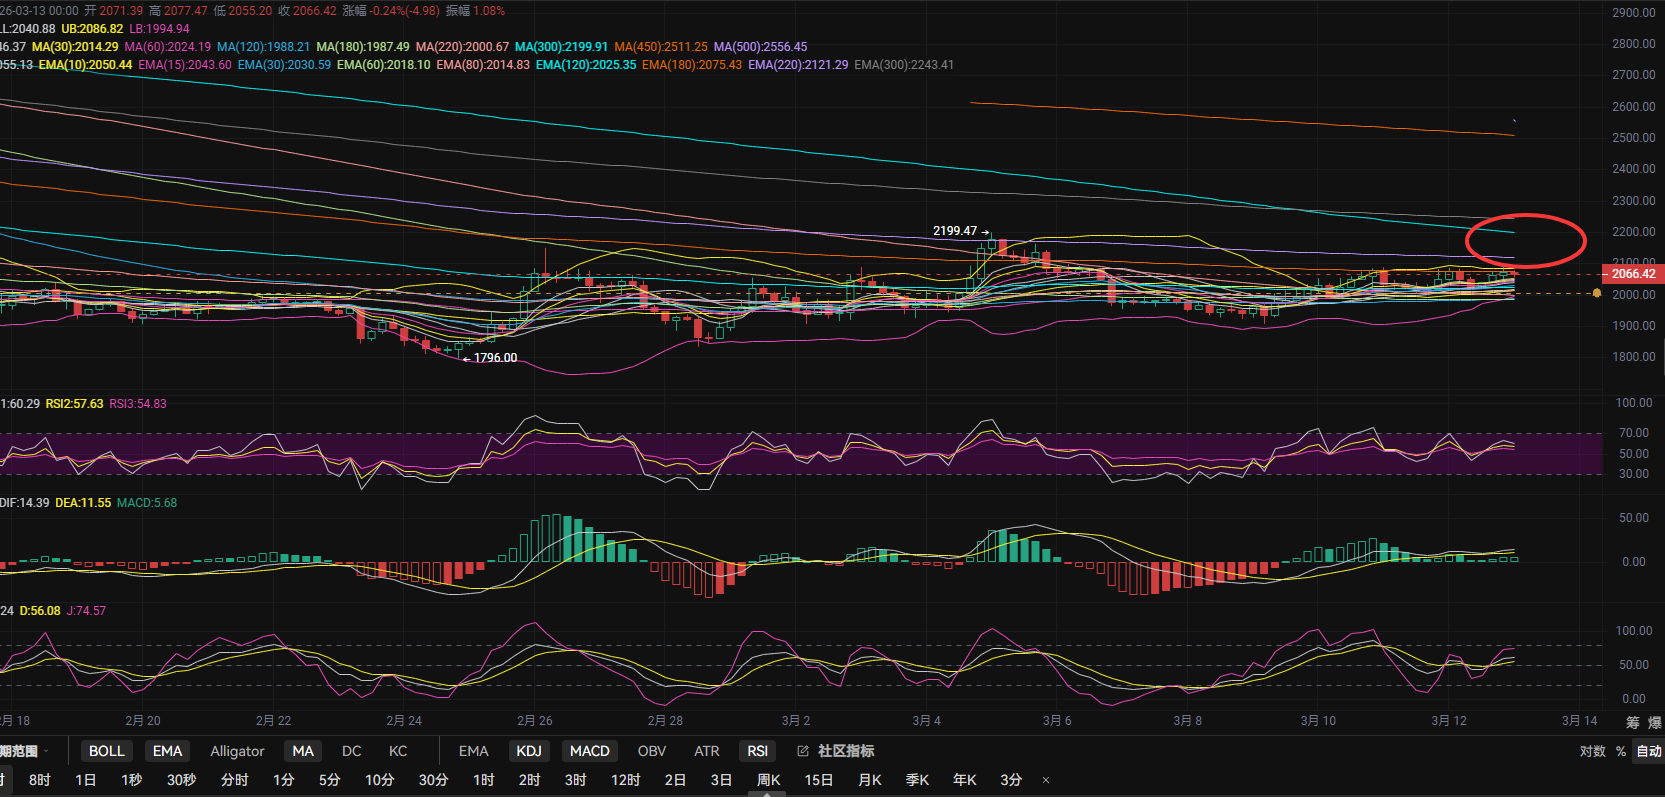Expand the period range dropdown
Screen dimensions: 1665x797
point(24,751)
